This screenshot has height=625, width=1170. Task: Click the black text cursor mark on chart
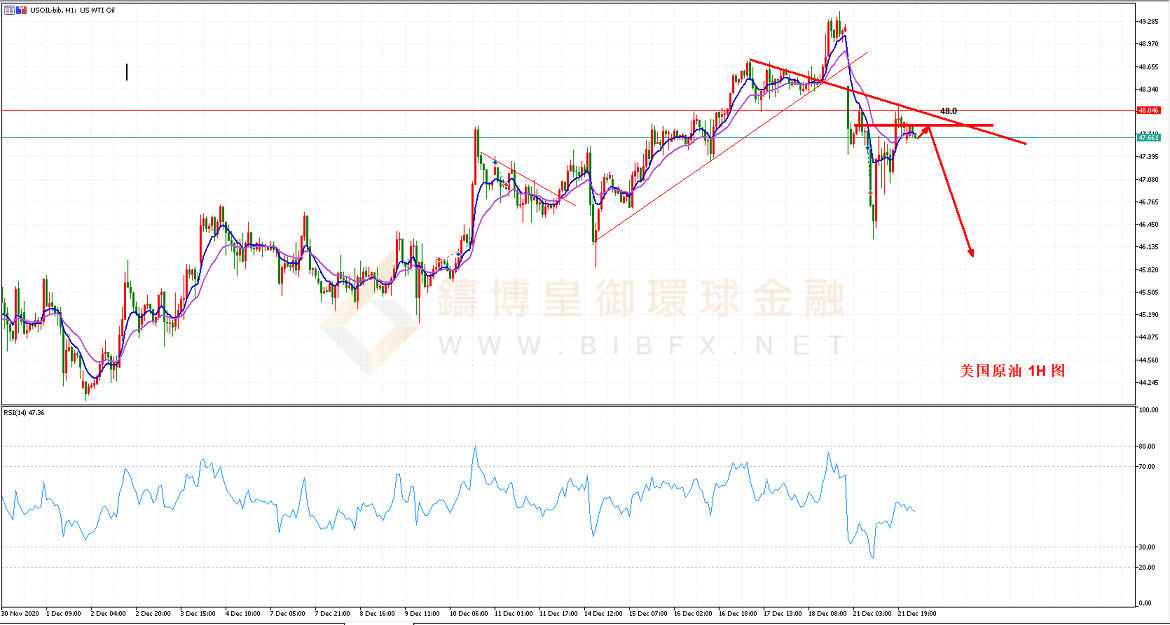[126, 72]
